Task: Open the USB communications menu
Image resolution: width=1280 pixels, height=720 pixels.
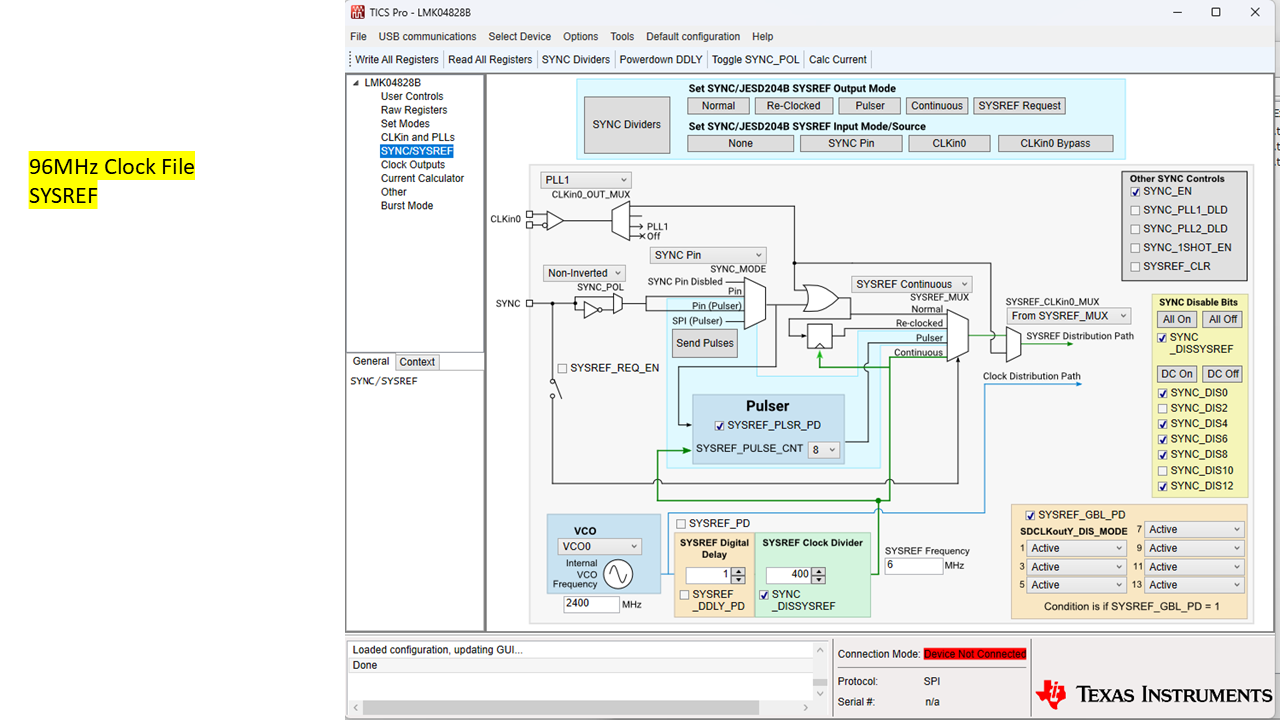Action: tap(427, 37)
